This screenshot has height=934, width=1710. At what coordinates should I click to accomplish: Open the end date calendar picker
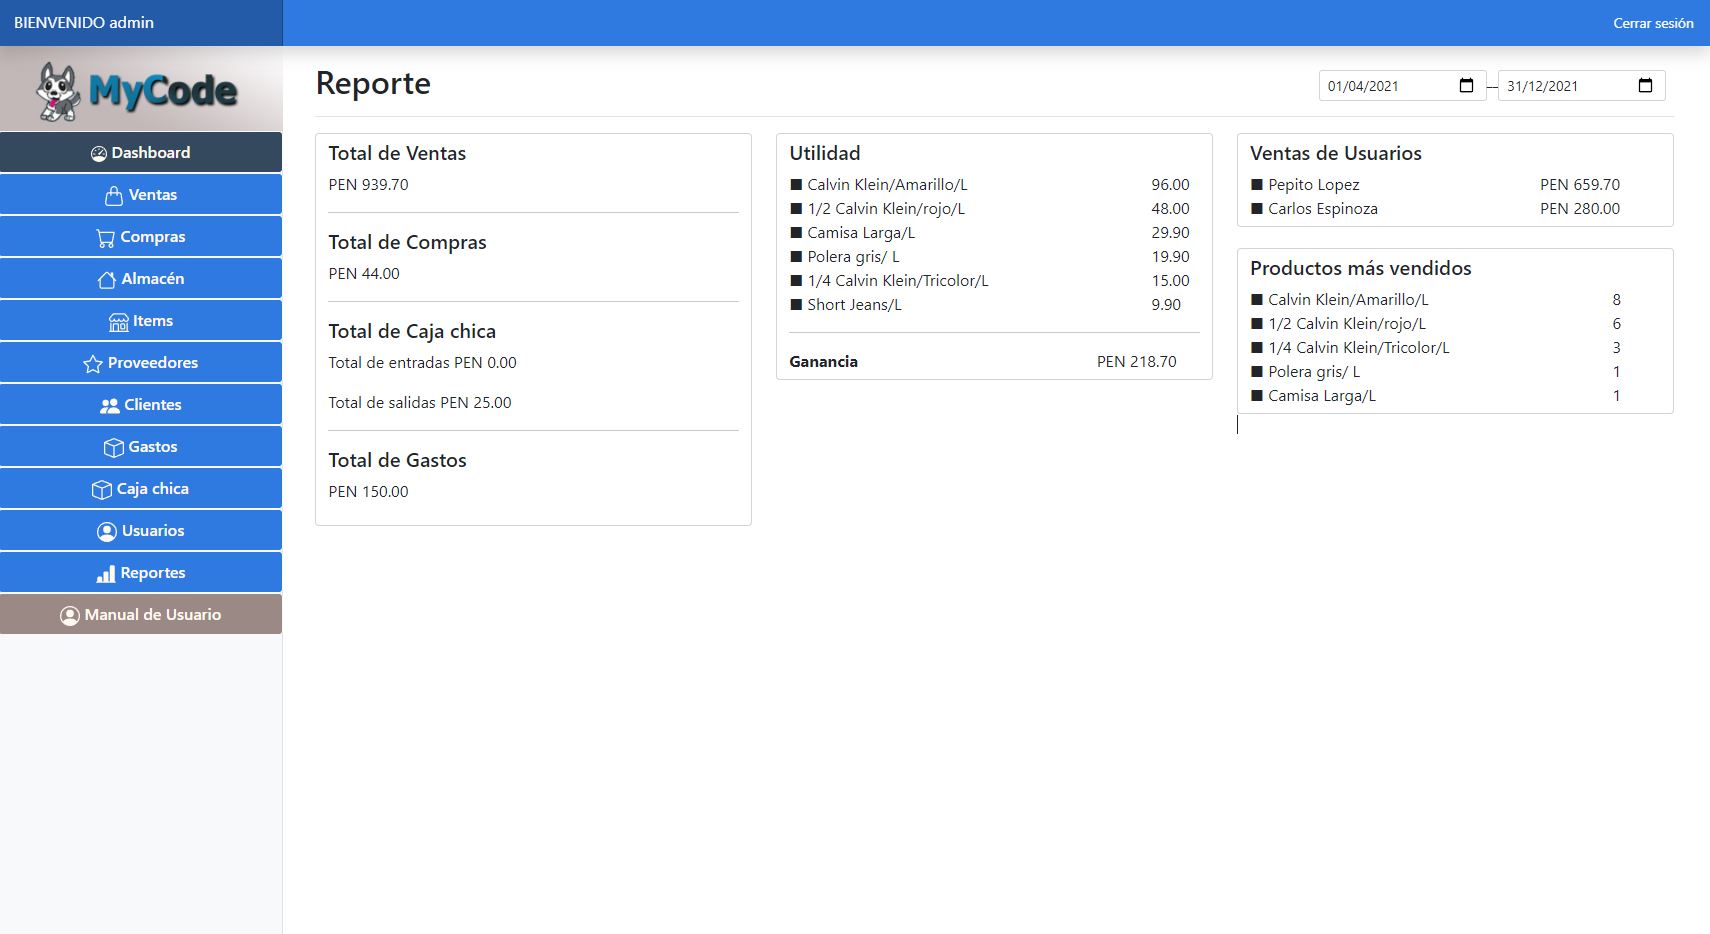click(1645, 86)
